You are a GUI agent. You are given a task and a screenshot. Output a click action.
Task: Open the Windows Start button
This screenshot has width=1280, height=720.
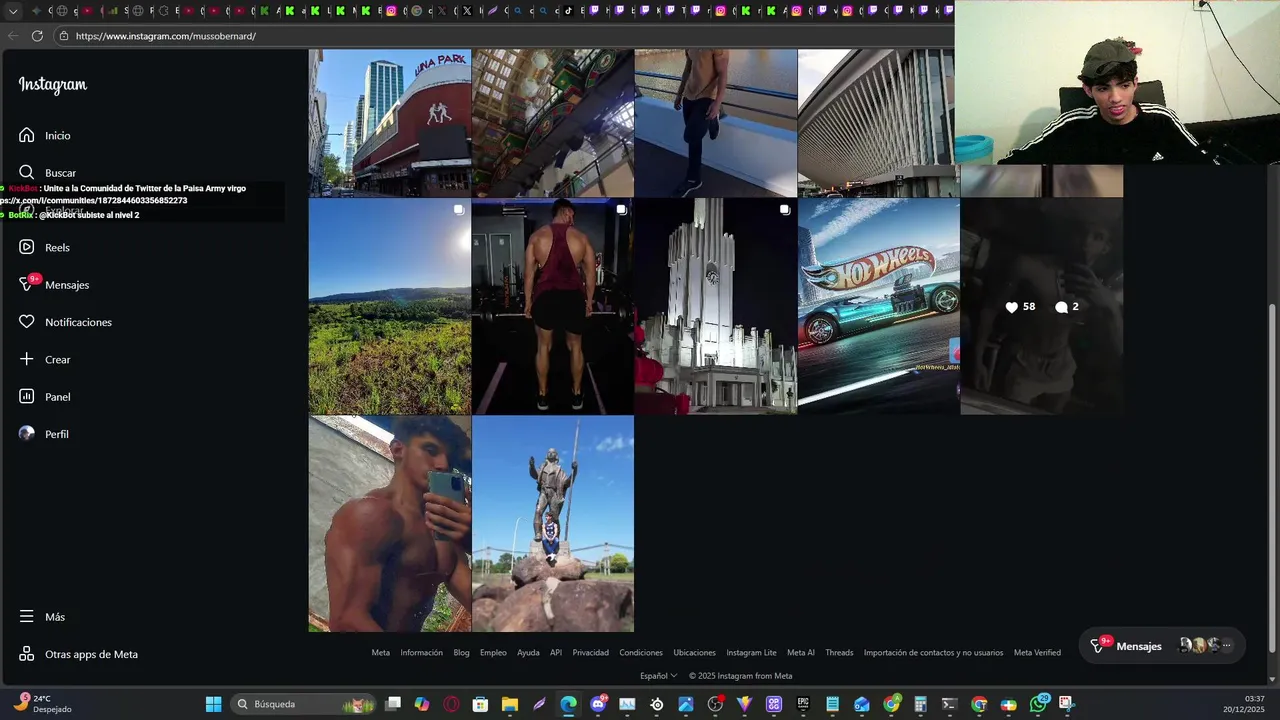pos(213,704)
